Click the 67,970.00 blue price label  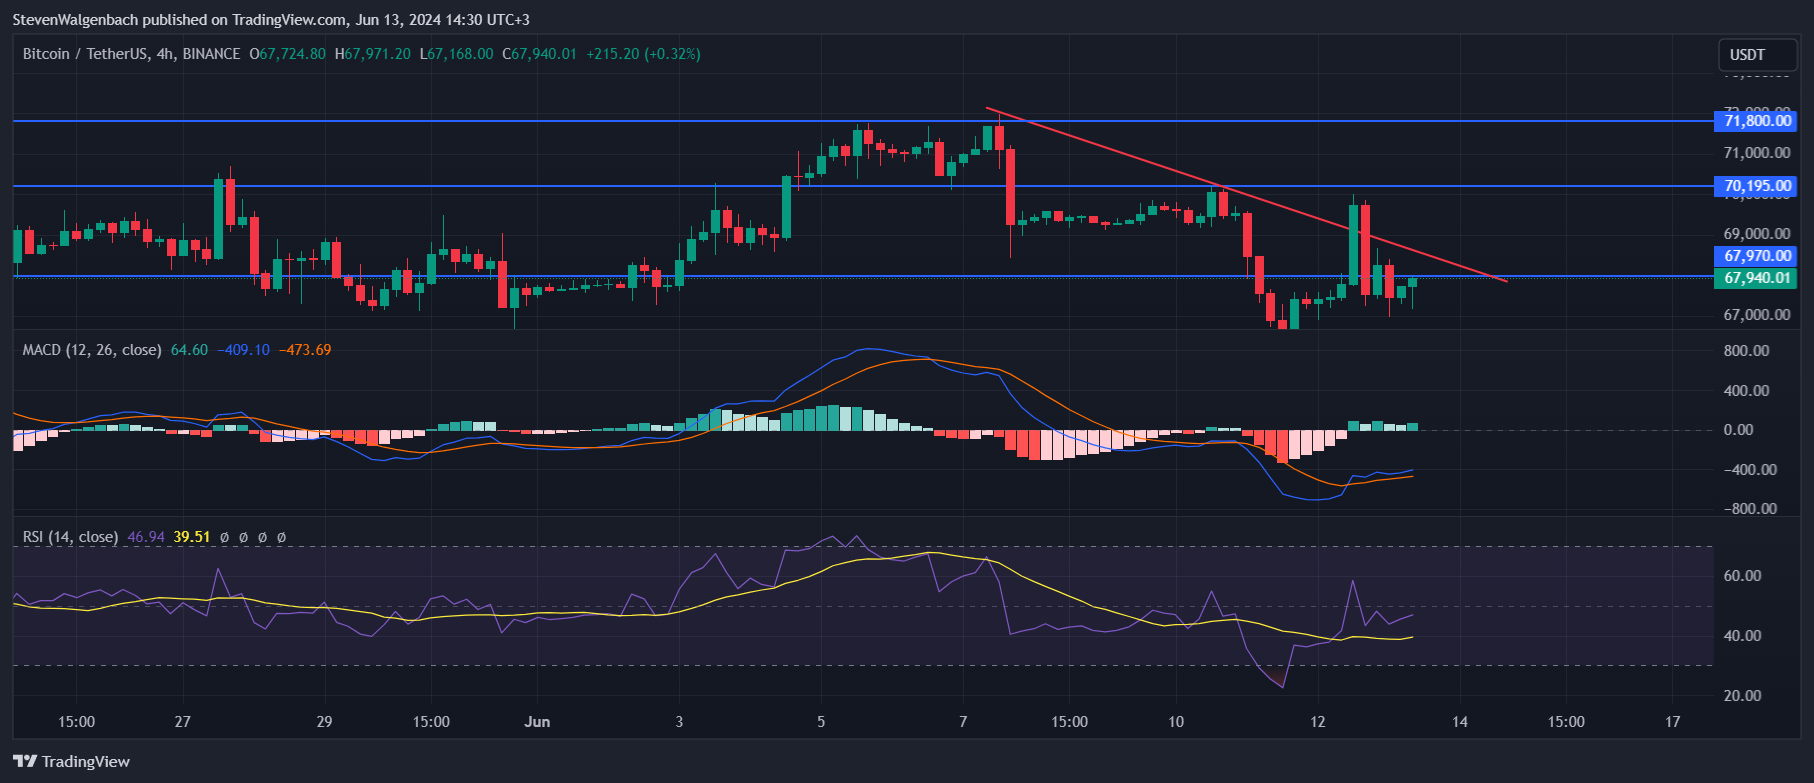pyautogui.click(x=1757, y=257)
